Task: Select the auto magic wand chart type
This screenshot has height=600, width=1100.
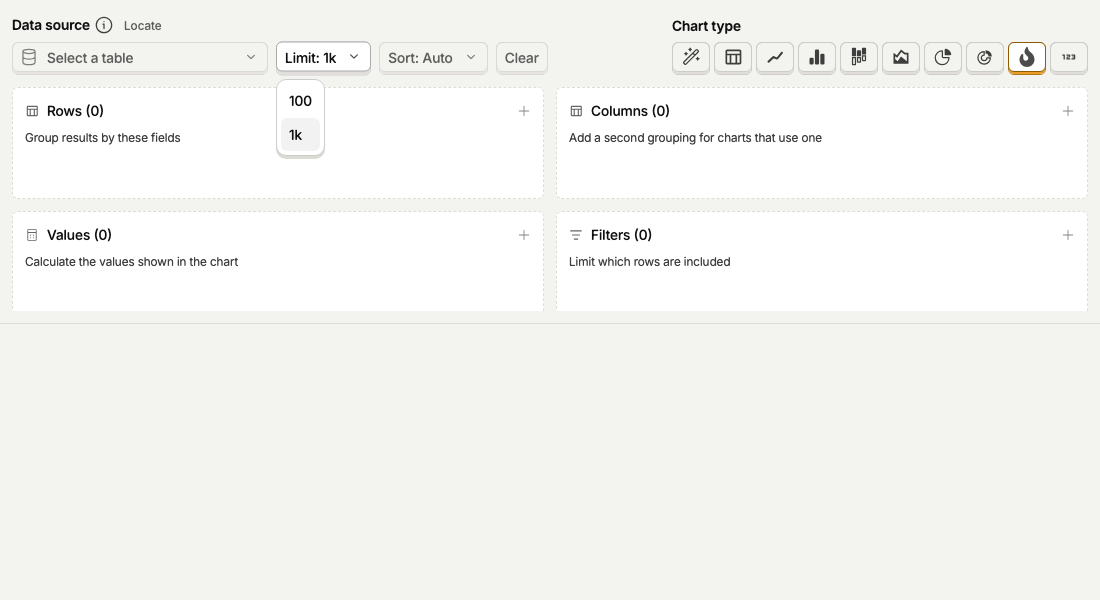Action: pyautogui.click(x=691, y=58)
